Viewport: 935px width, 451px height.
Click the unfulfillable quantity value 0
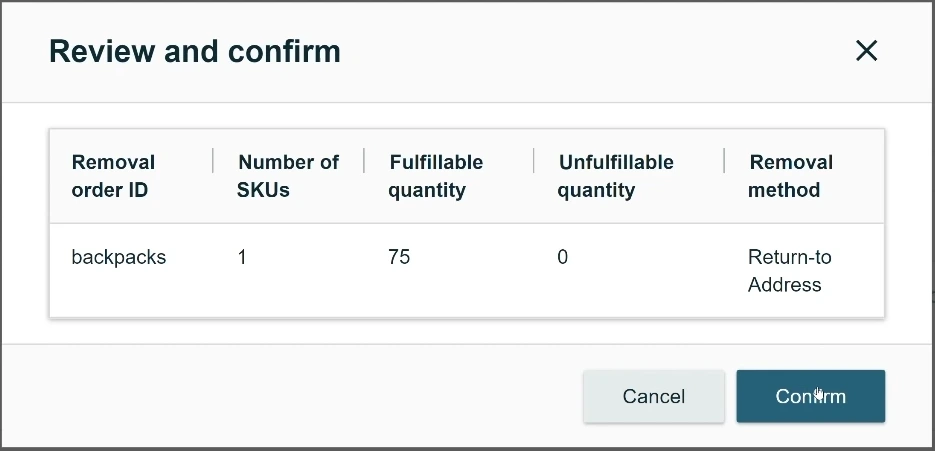[563, 257]
